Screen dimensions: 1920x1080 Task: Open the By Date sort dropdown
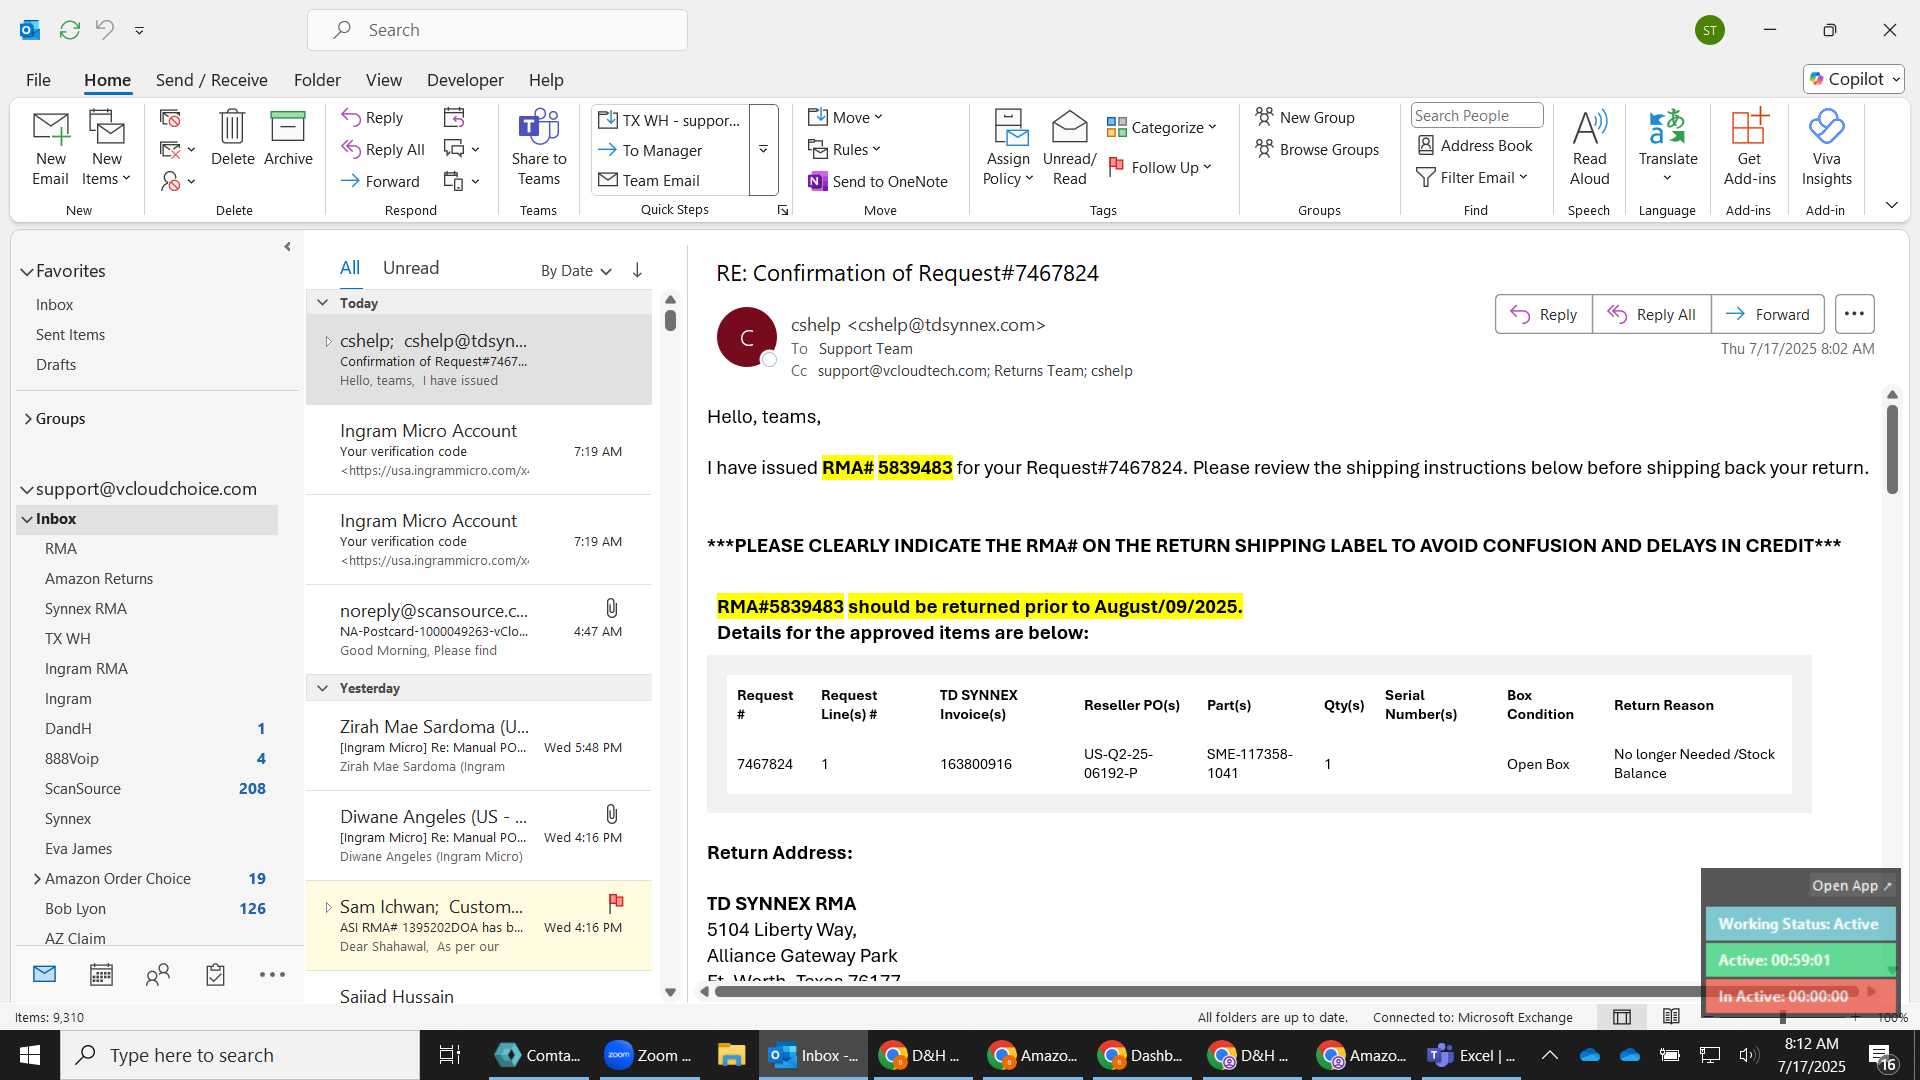576,271
